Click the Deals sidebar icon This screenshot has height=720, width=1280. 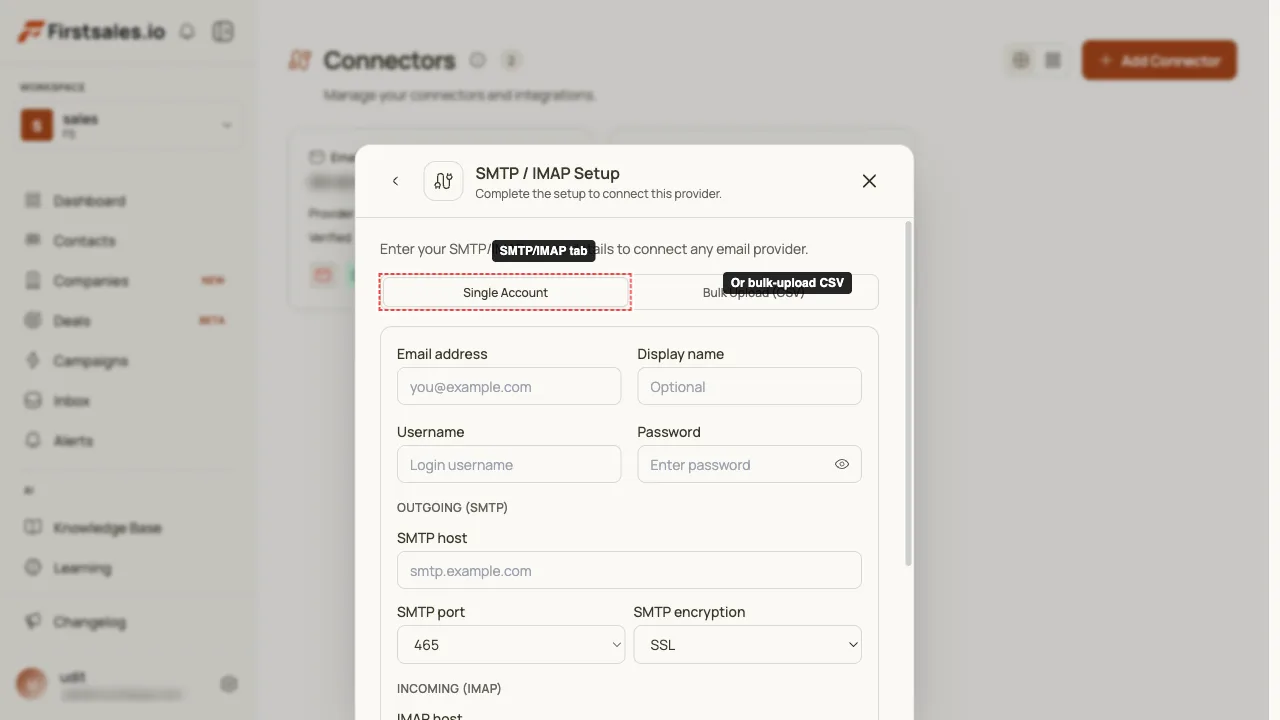click(x=33, y=321)
